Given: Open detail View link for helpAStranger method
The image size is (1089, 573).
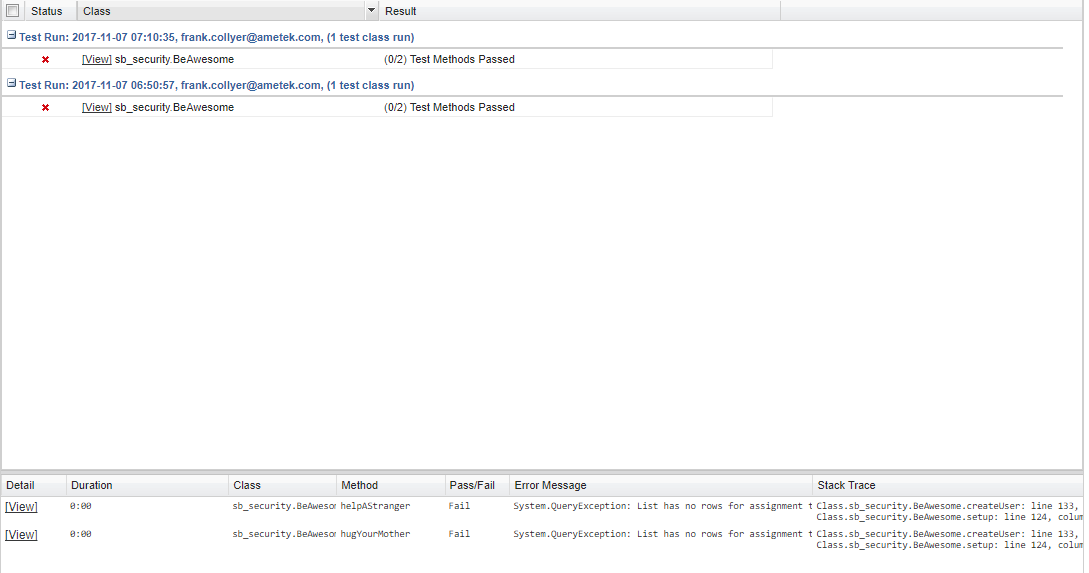Looking at the screenshot, I should (x=21, y=507).
